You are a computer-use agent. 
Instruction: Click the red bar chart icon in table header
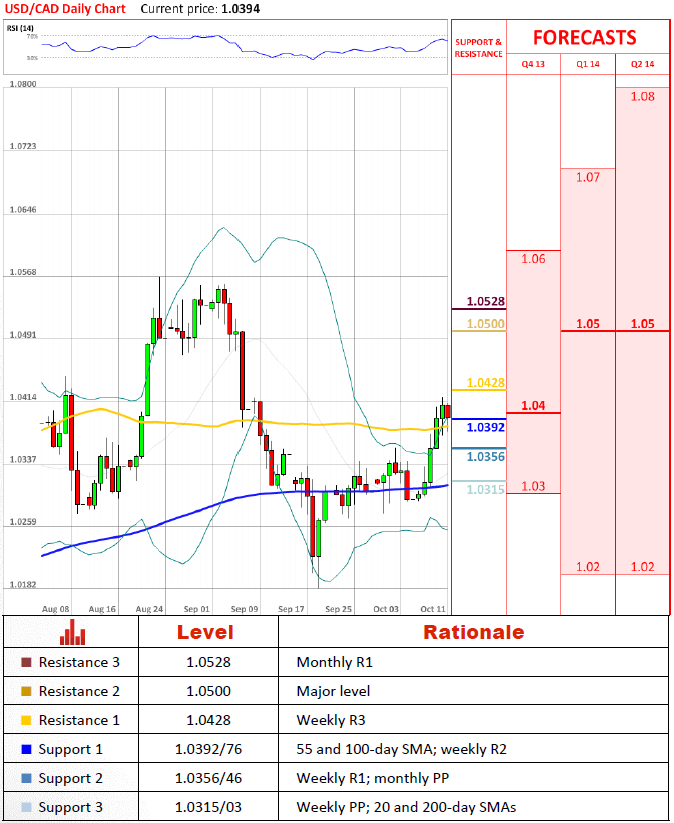pyautogui.click(x=72, y=632)
